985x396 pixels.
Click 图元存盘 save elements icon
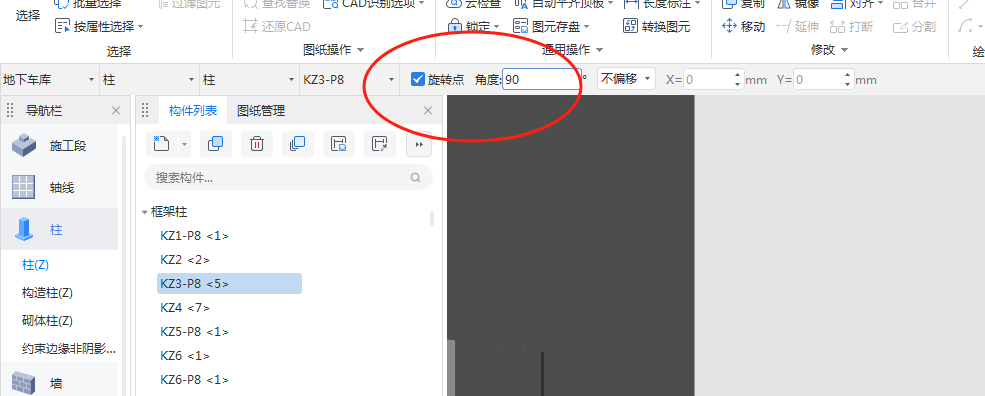[520, 26]
